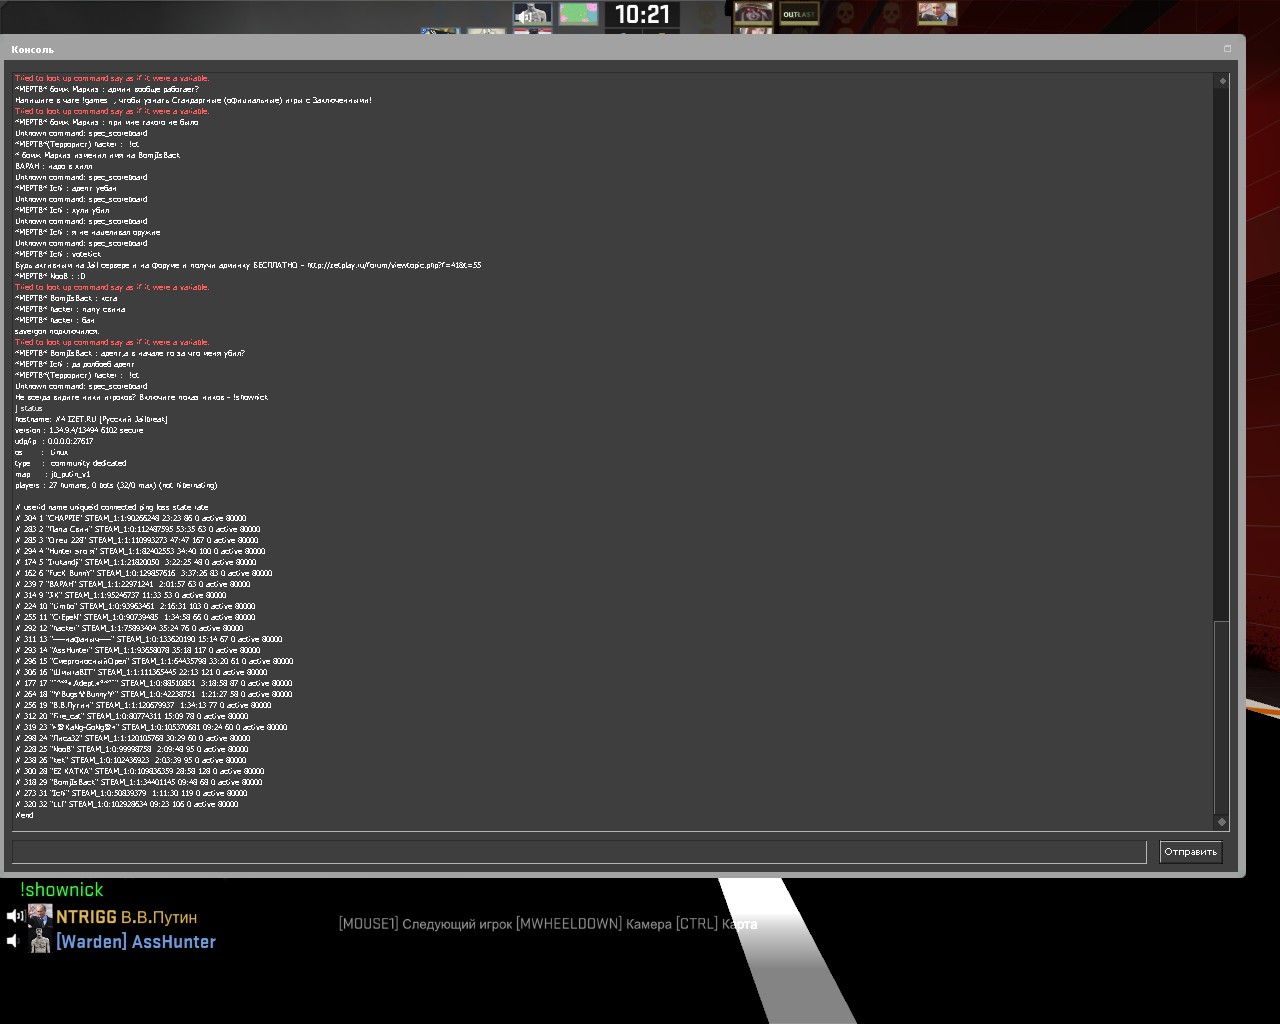
Task: Click the scroll-up arrow of console scrollbar
Action: [1221, 80]
